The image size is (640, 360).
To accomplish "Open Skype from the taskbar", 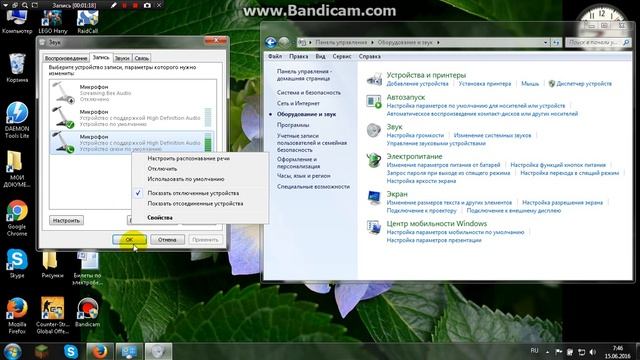I will tap(71, 351).
